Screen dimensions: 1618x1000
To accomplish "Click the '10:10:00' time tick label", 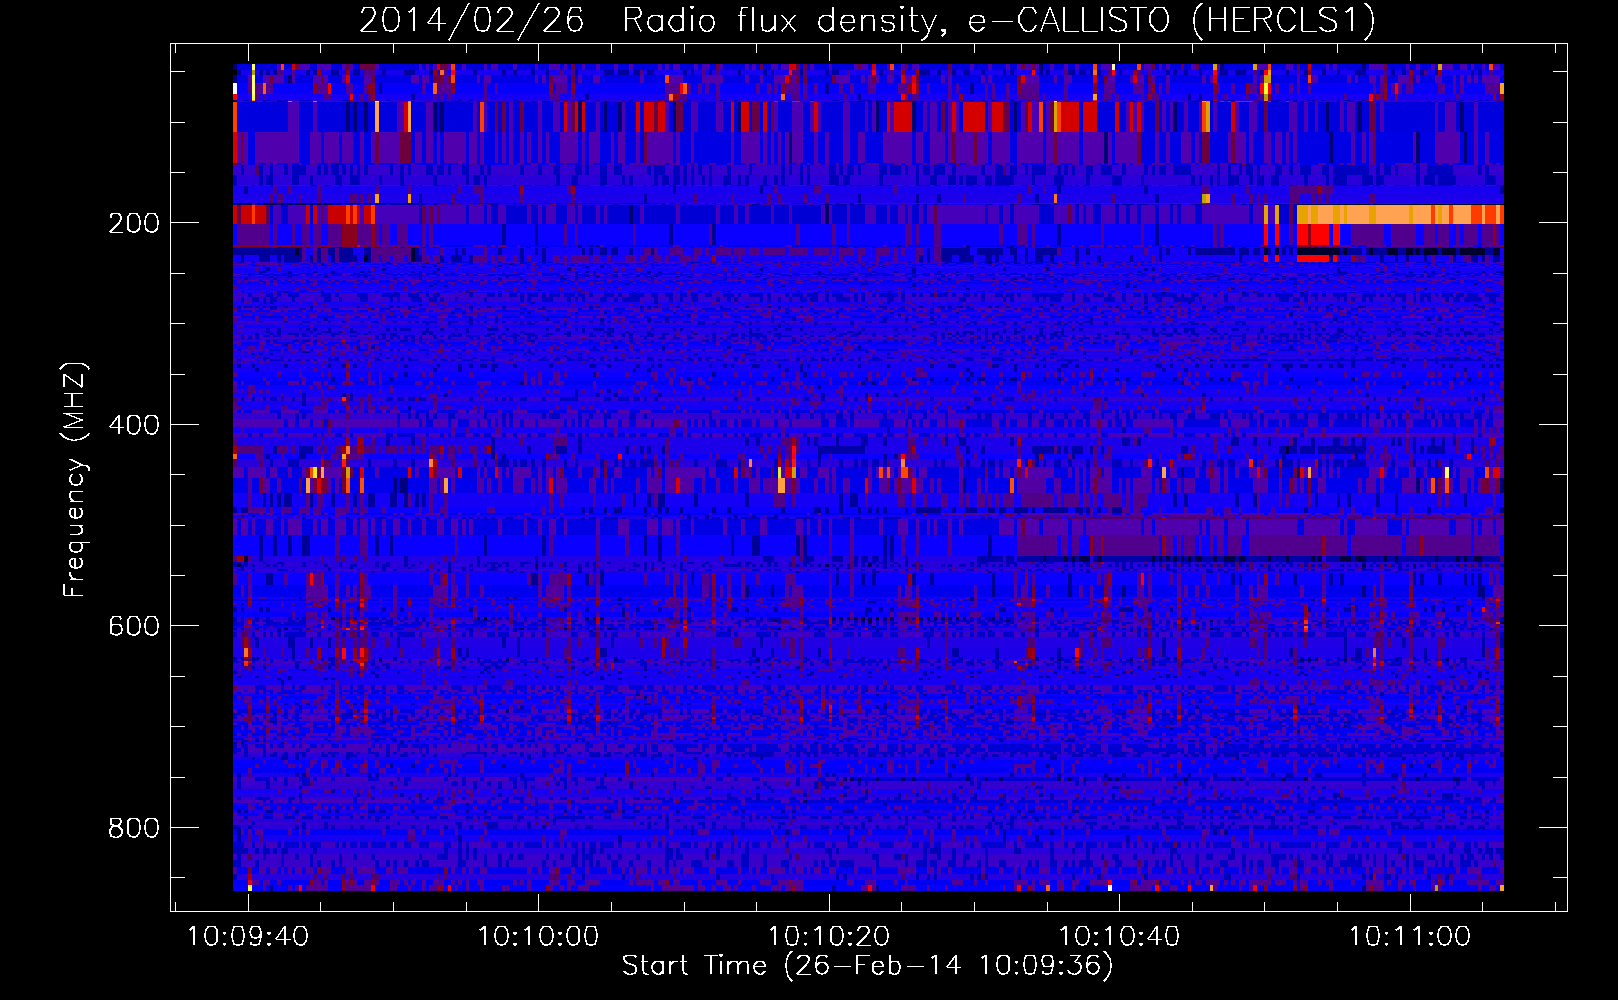I will point(538,936).
